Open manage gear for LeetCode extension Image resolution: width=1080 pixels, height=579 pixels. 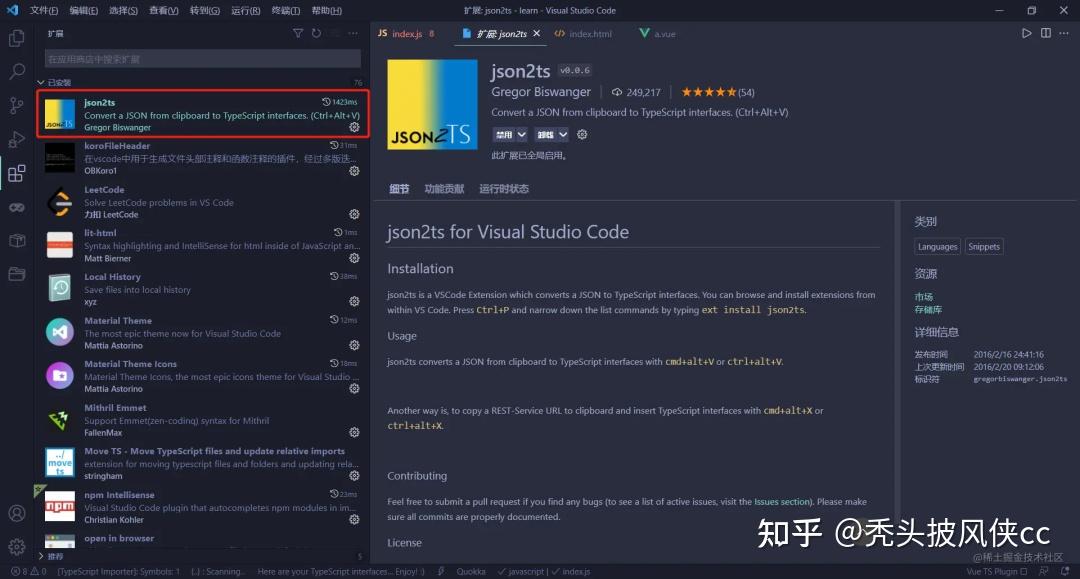(354, 214)
